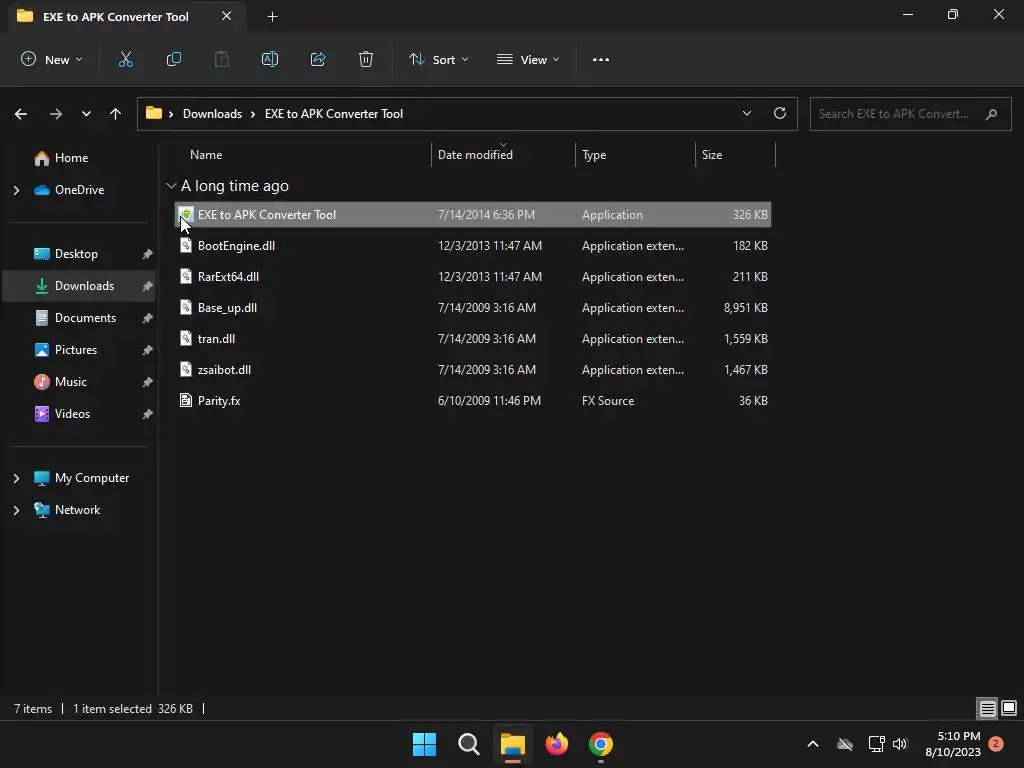Select Home in navigation pane
The height and width of the screenshot is (768, 1024).
71,158
